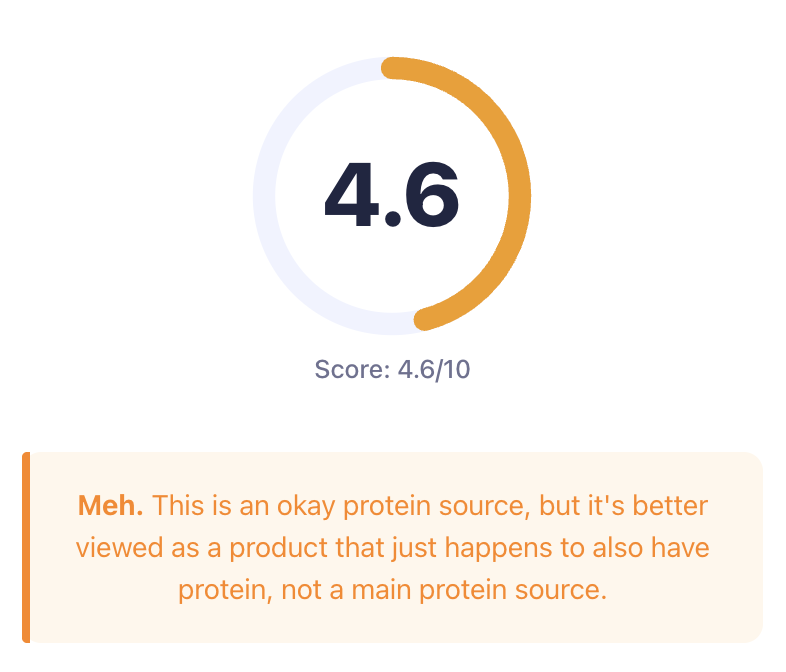Click the digit 4 in the big score
This screenshot has width=786, height=672.
click(x=356, y=195)
